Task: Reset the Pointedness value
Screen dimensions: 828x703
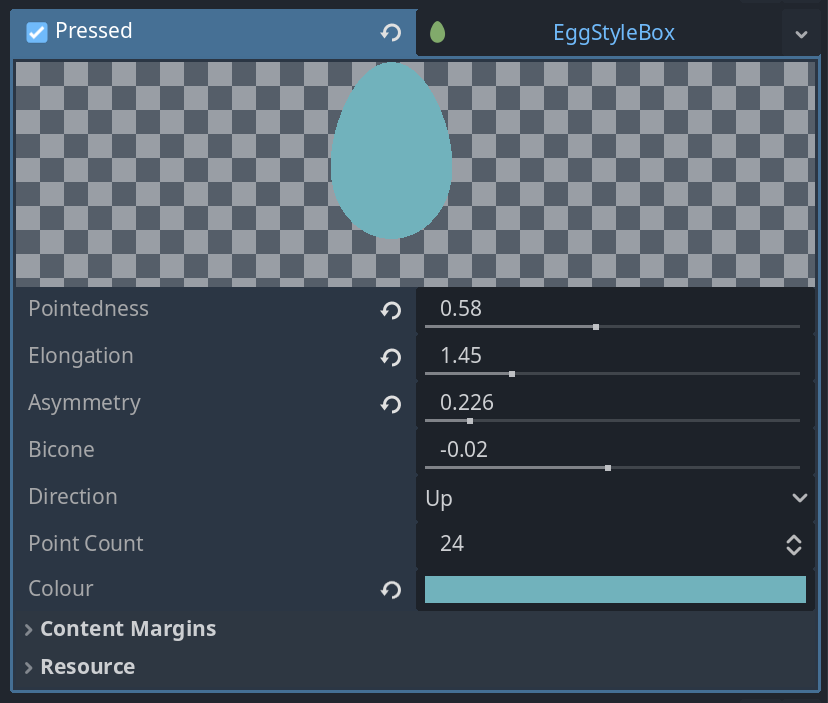Action: [391, 310]
